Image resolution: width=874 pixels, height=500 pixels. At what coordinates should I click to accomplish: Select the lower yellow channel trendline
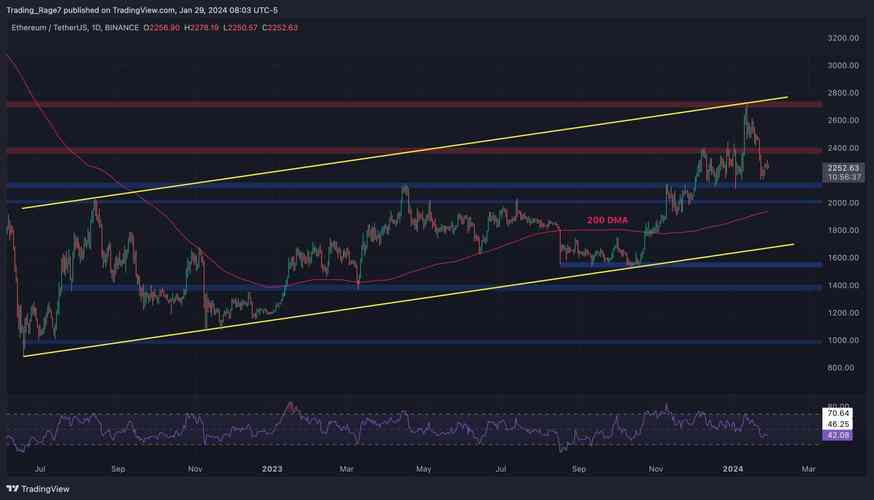(x=409, y=300)
